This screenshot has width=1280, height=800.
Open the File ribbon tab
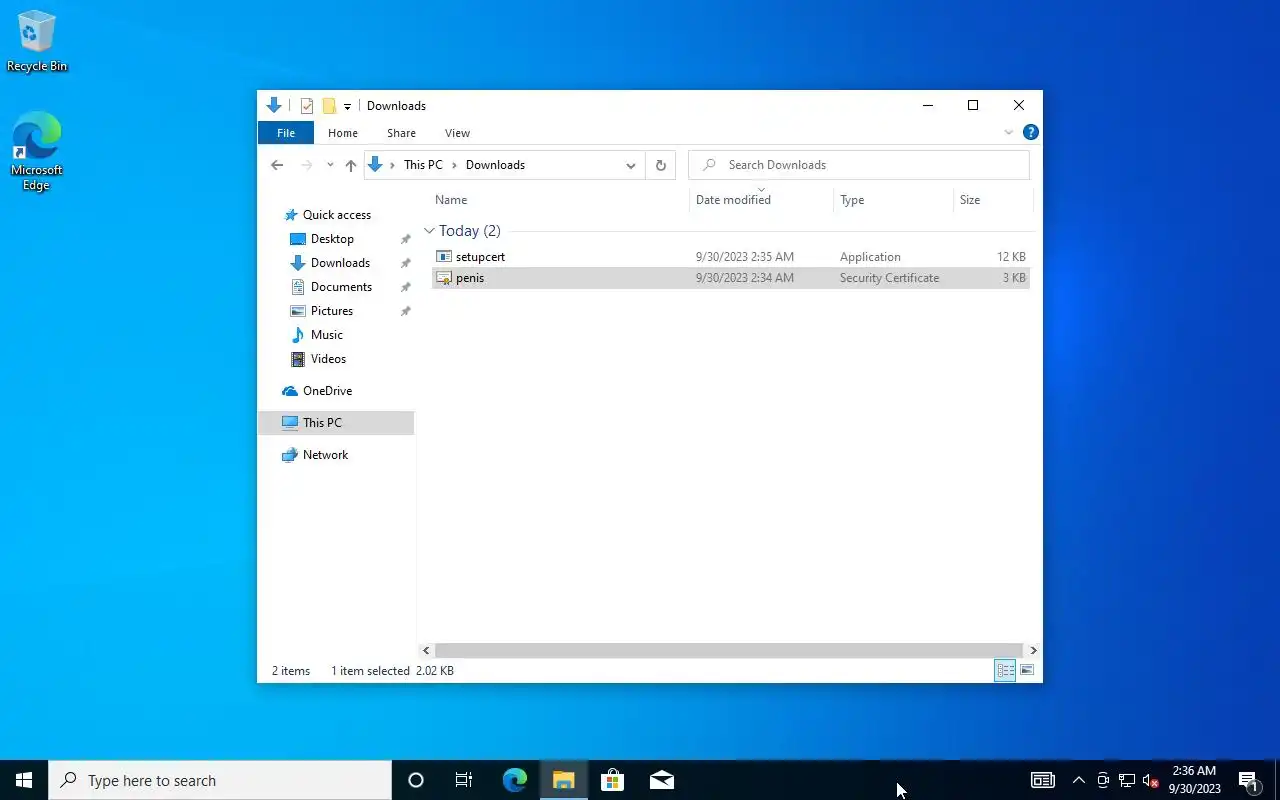(286, 133)
